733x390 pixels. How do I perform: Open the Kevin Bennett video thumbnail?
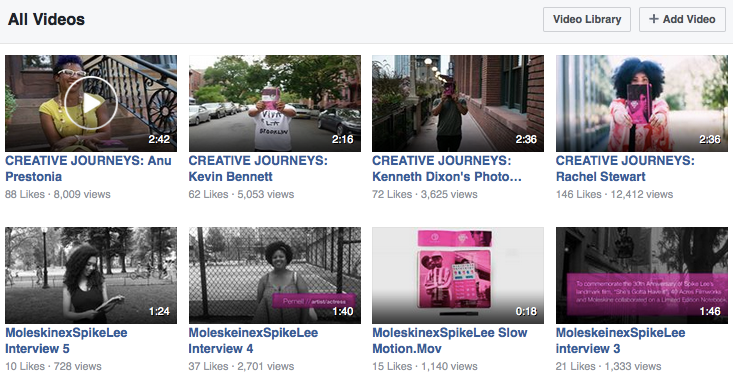274,103
